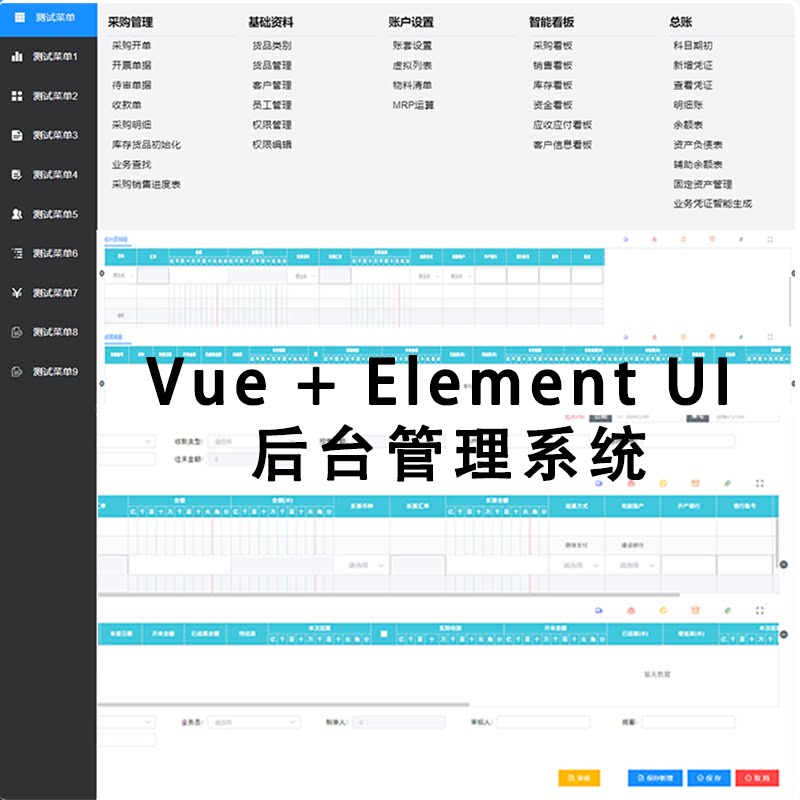Click the yen icon beside 测试菜单7

(x=17, y=292)
